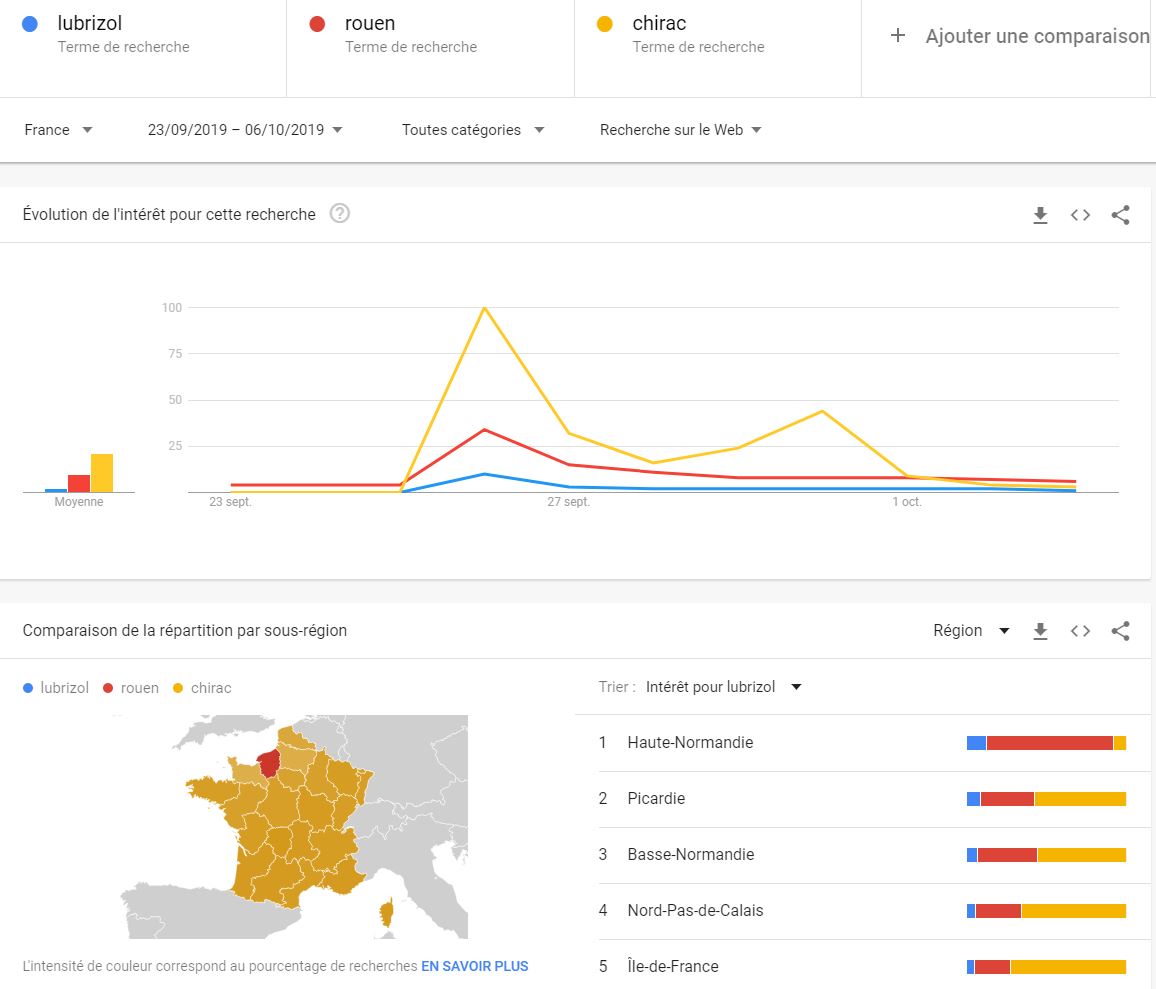
Task: Change the Région granularity dropdown
Action: tap(971, 631)
